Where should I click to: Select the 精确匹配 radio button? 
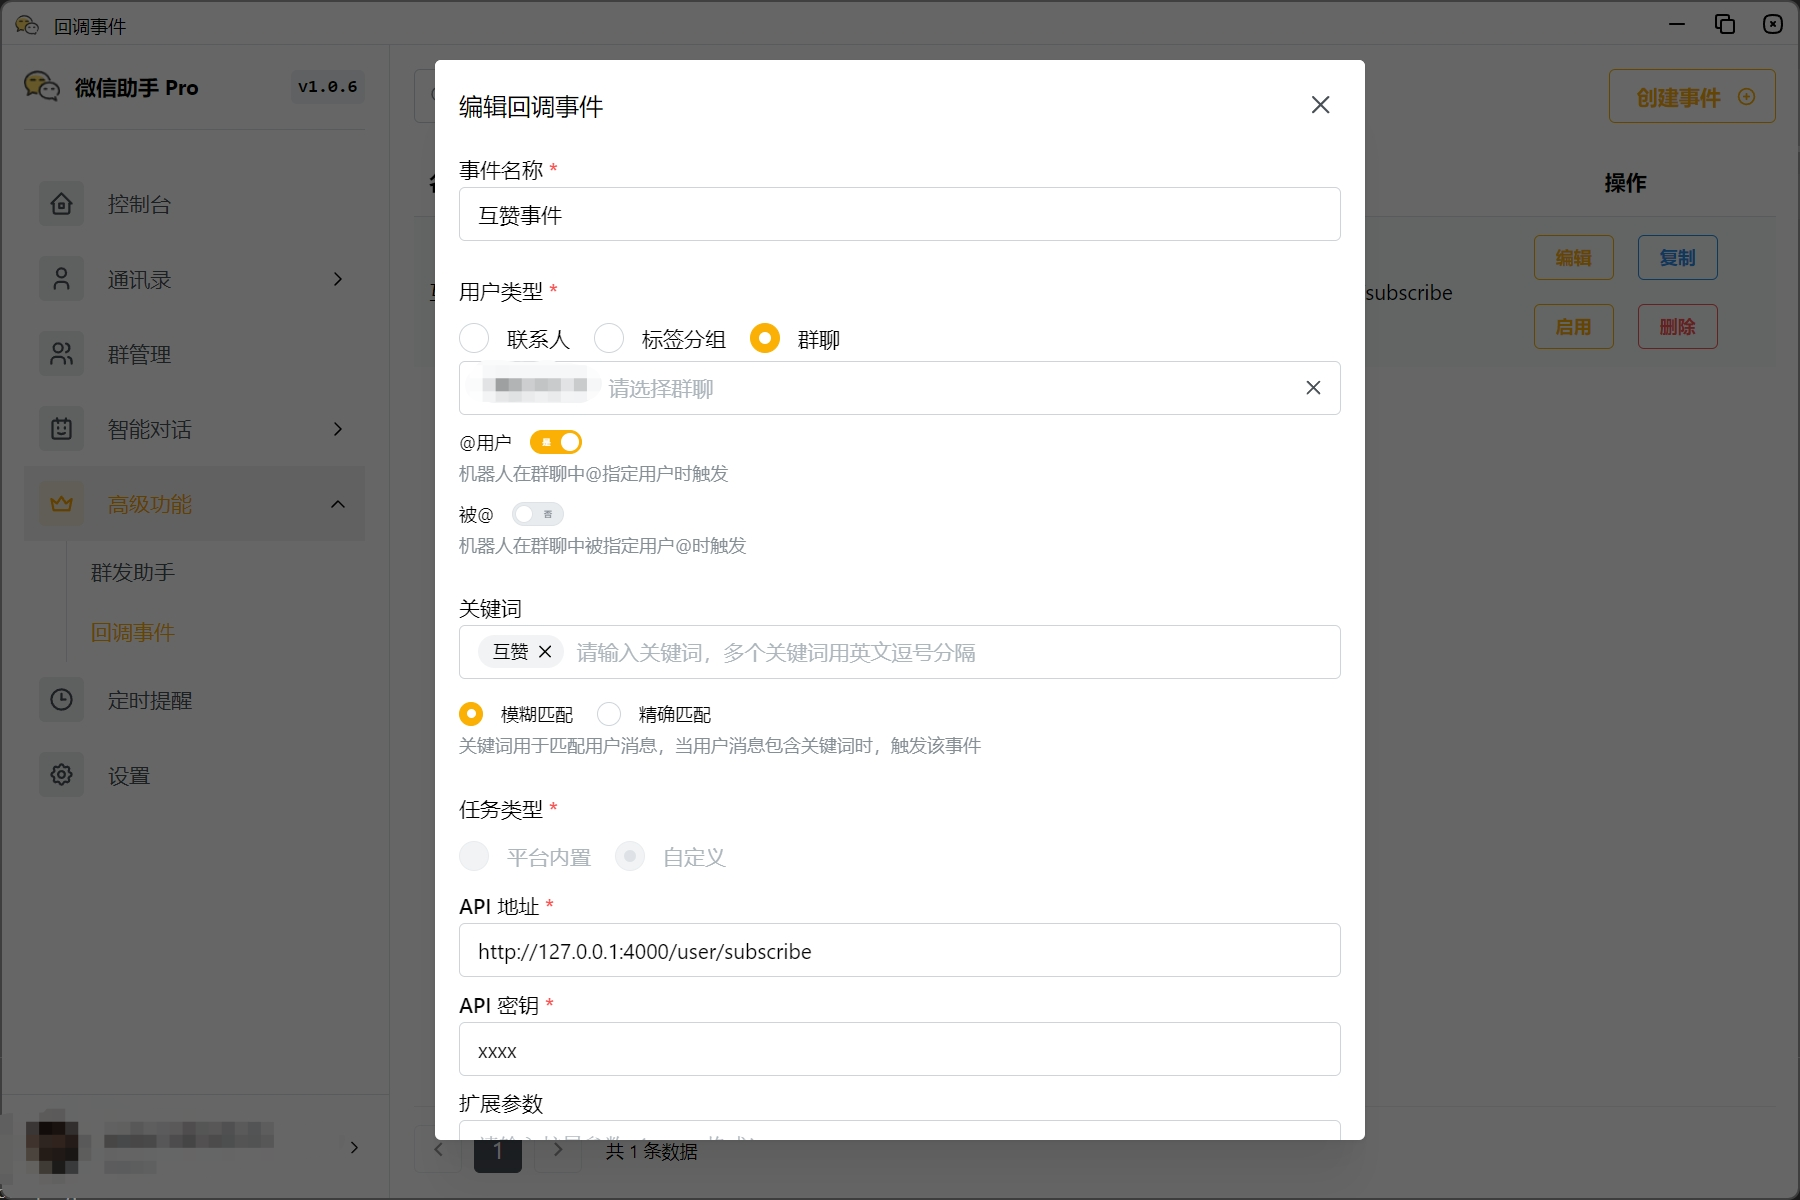(610, 714)
